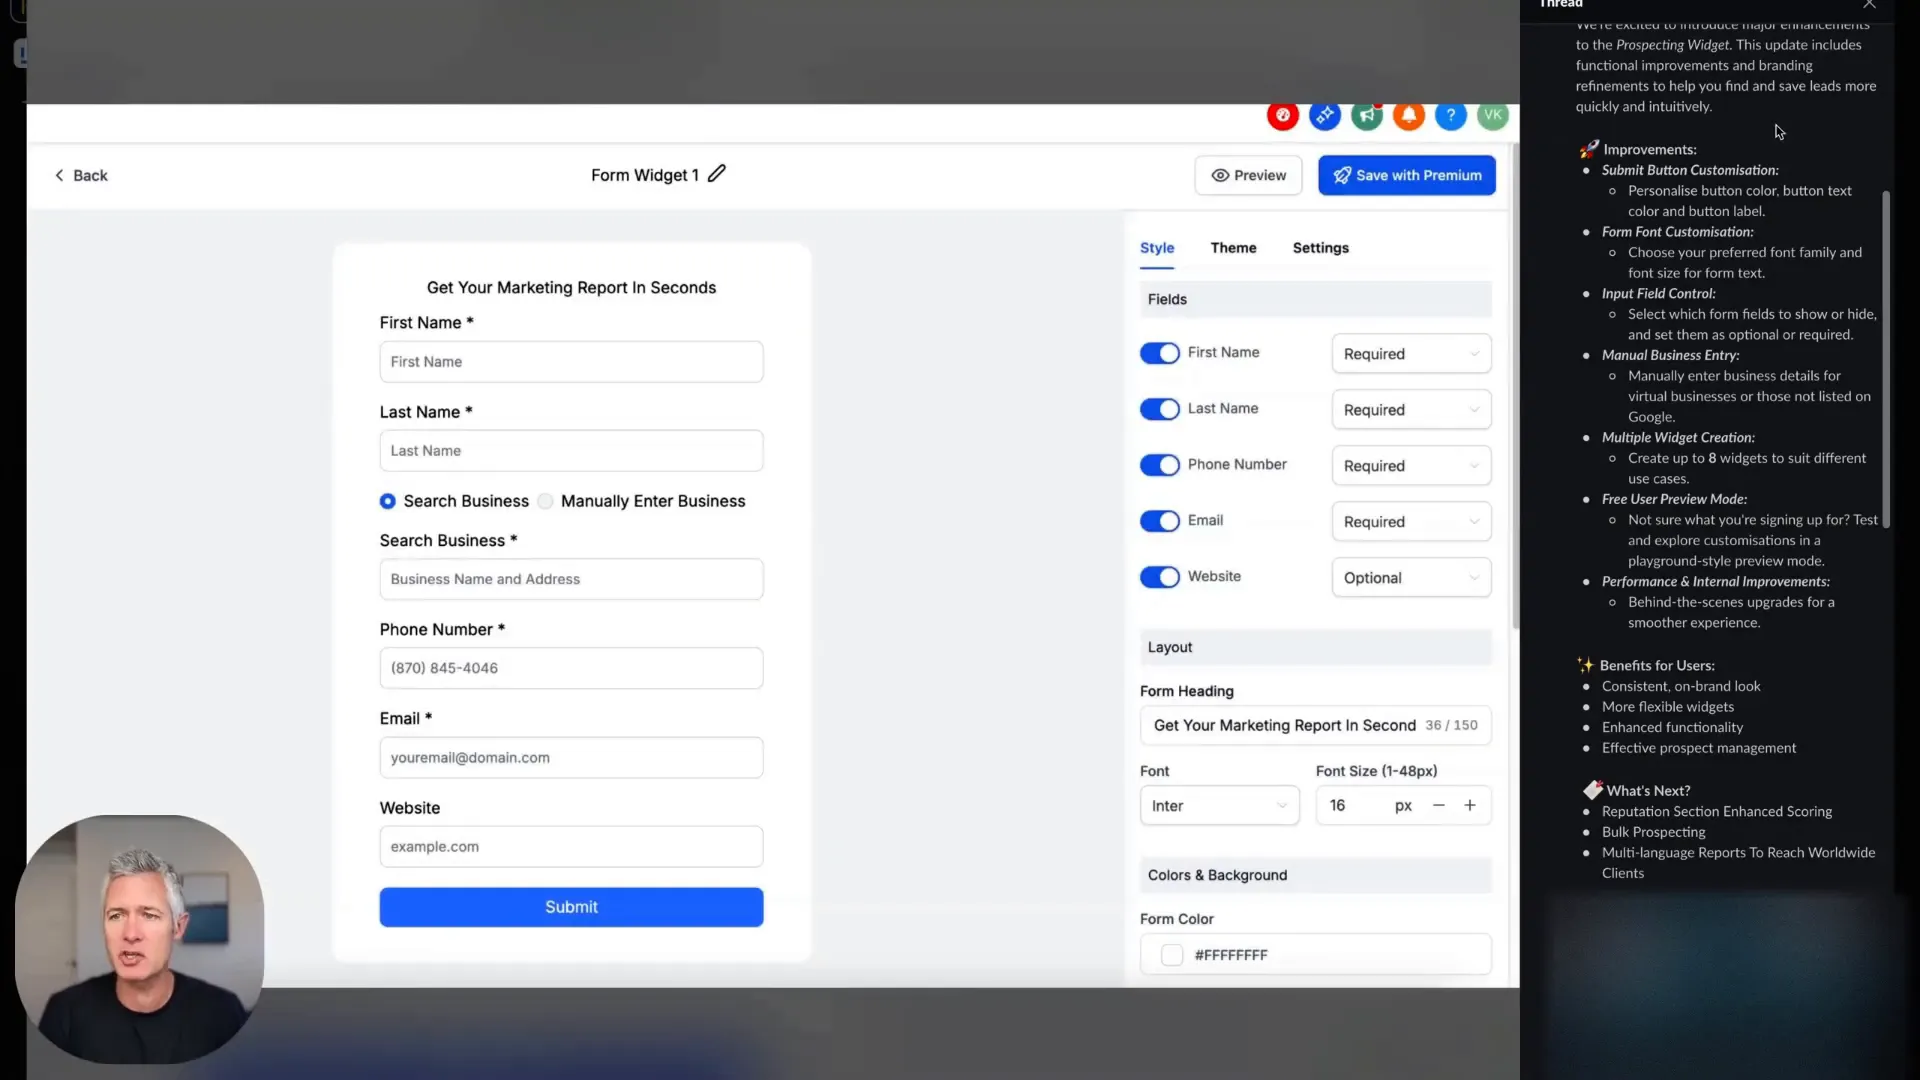Click the Website example.com input field
This screenshot has height=1080, width=1920.
(x=571, y=847)
